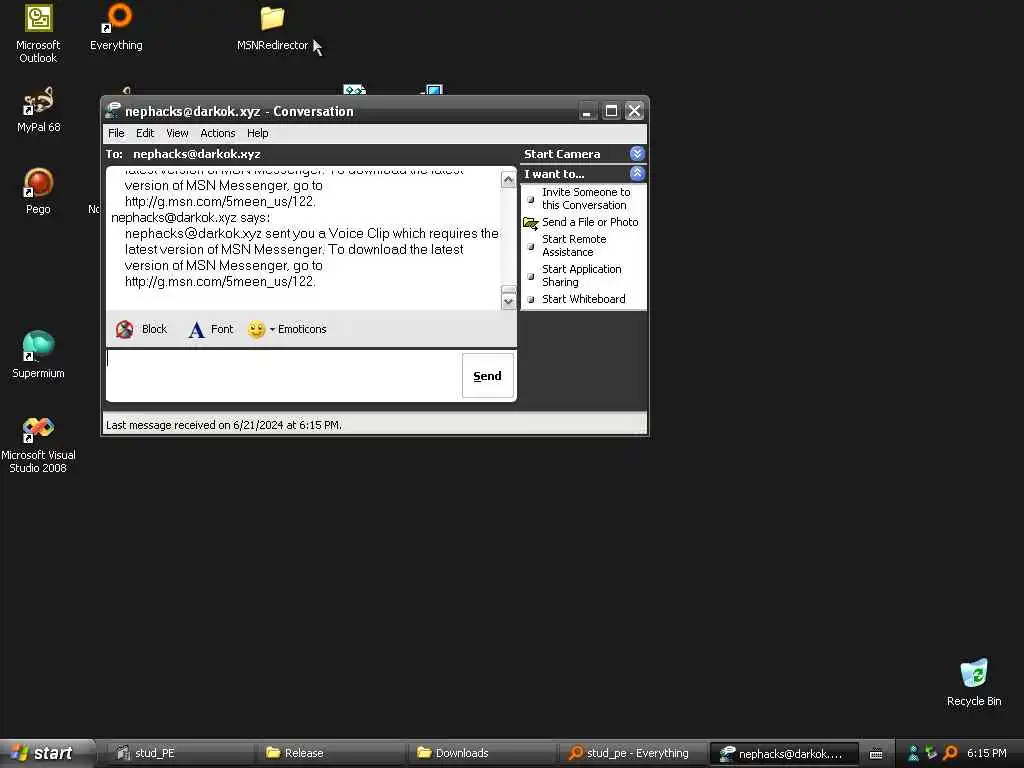Click the Block contact icon

tap(125, 329)
